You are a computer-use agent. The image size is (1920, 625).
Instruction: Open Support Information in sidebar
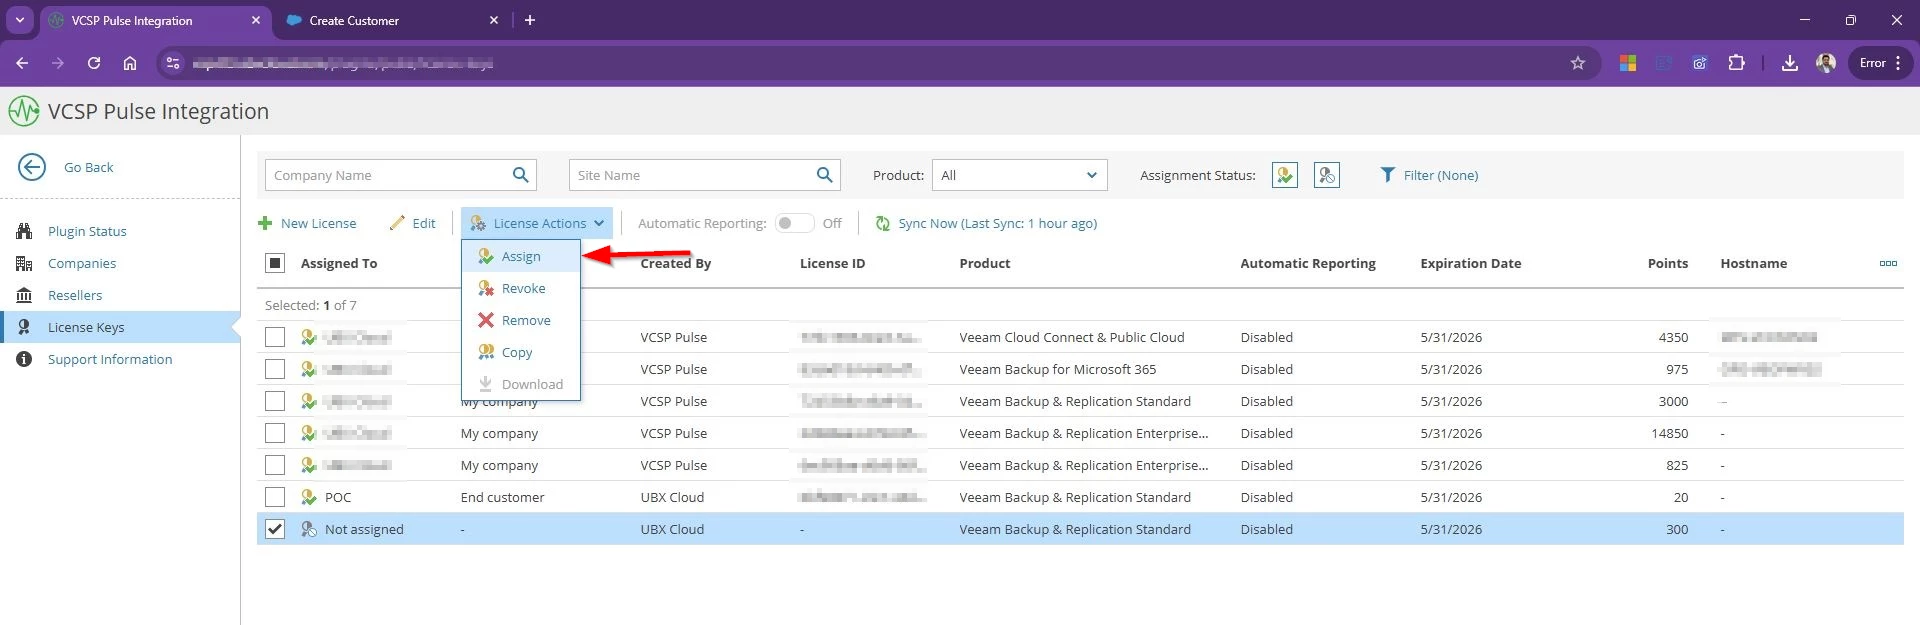pos(109,359)
